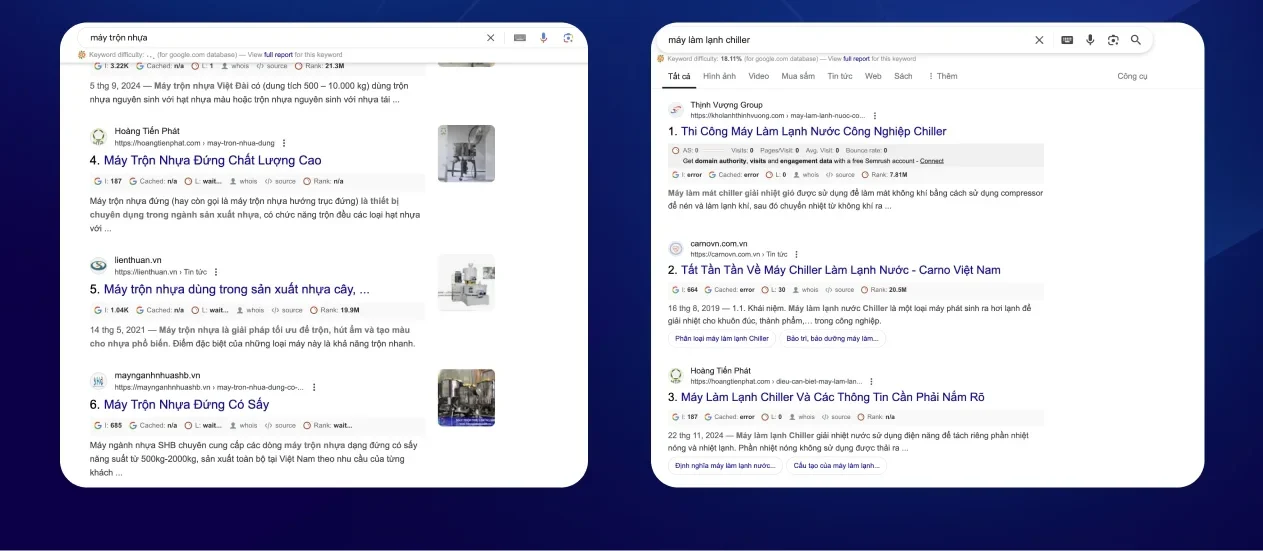Open more options for lienthuan.vn result
The width and height of the screenshot is (1263, 551).
pyautogui.click(x=216, y=272)
